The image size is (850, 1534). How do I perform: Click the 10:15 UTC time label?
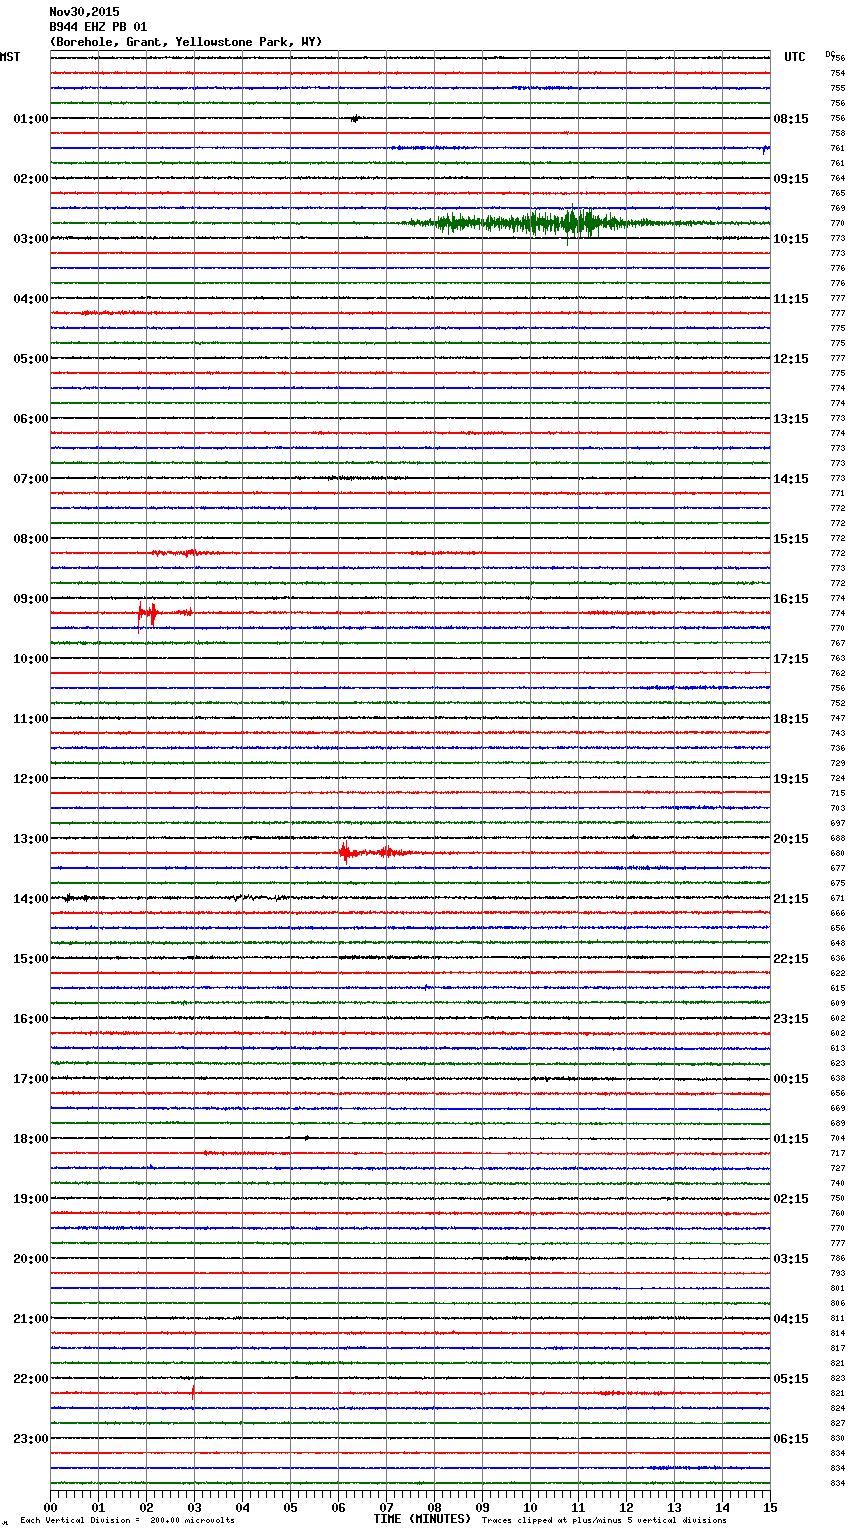(x=791, y=239)
